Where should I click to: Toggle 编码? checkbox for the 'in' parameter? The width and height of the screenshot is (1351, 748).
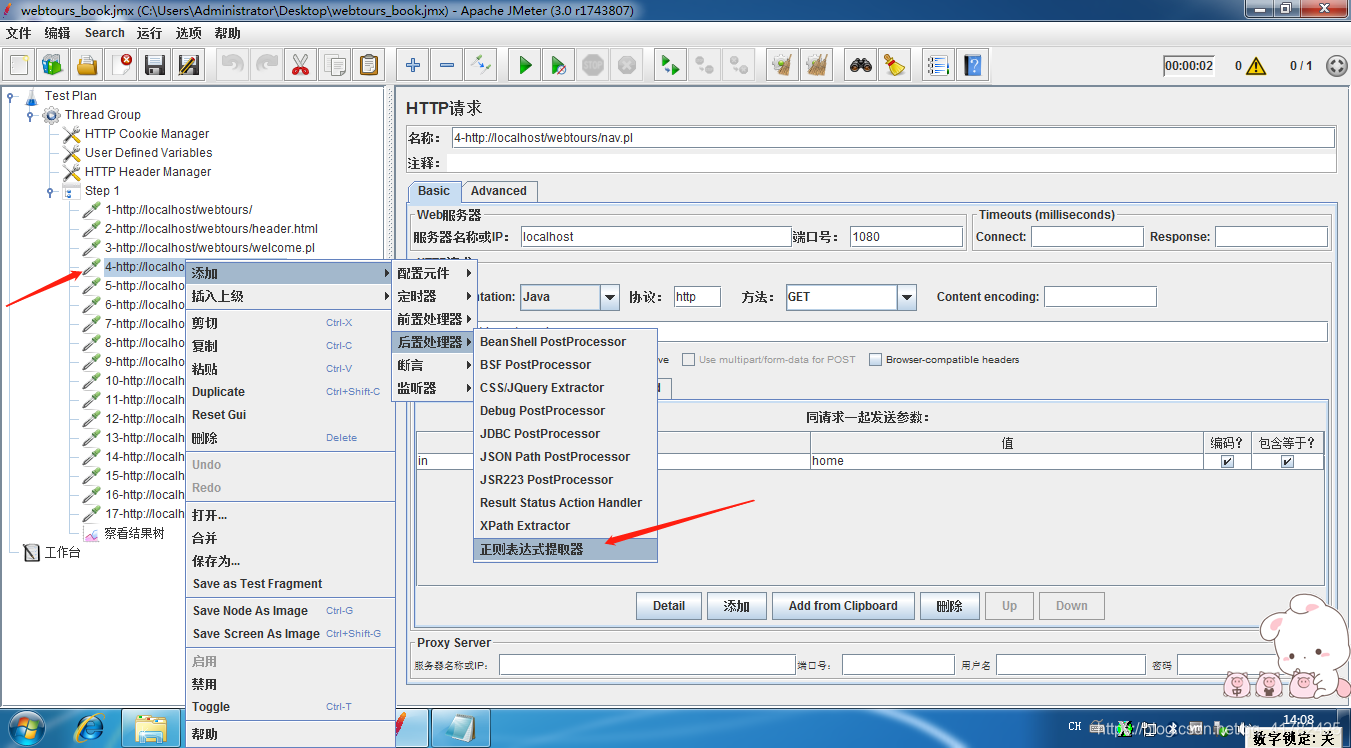coord(1227,461)
